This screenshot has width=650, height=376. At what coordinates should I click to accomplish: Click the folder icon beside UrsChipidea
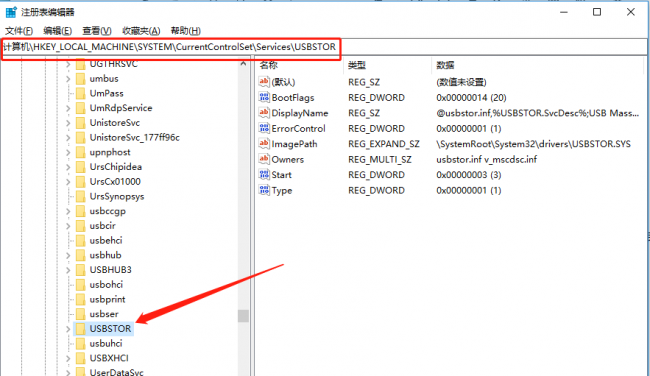pyautogui.click(x=81, y=167)
